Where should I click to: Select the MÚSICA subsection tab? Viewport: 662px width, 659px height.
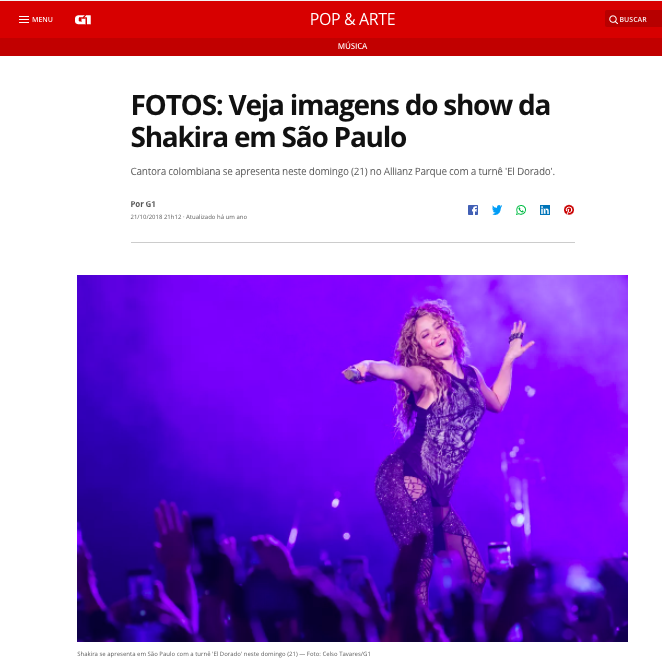[353, 46]
